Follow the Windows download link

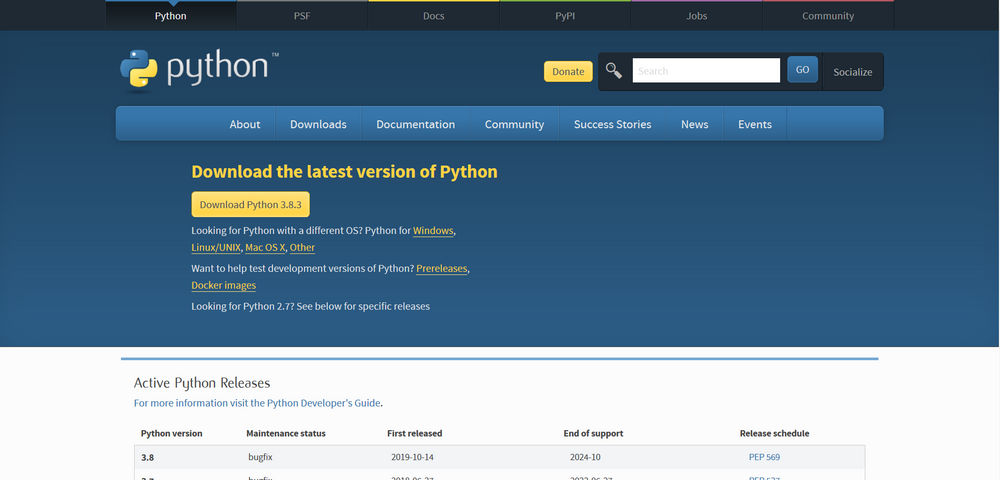pyautogui.click(x=433, y=231)
